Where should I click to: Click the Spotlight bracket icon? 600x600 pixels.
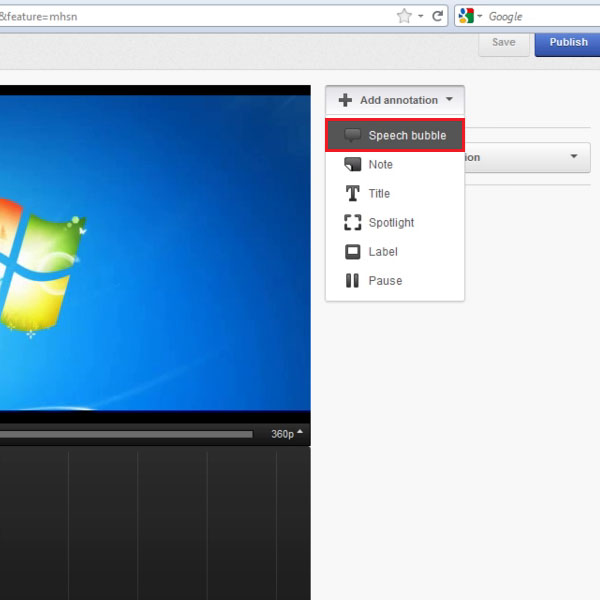click(x=352, y=222)
